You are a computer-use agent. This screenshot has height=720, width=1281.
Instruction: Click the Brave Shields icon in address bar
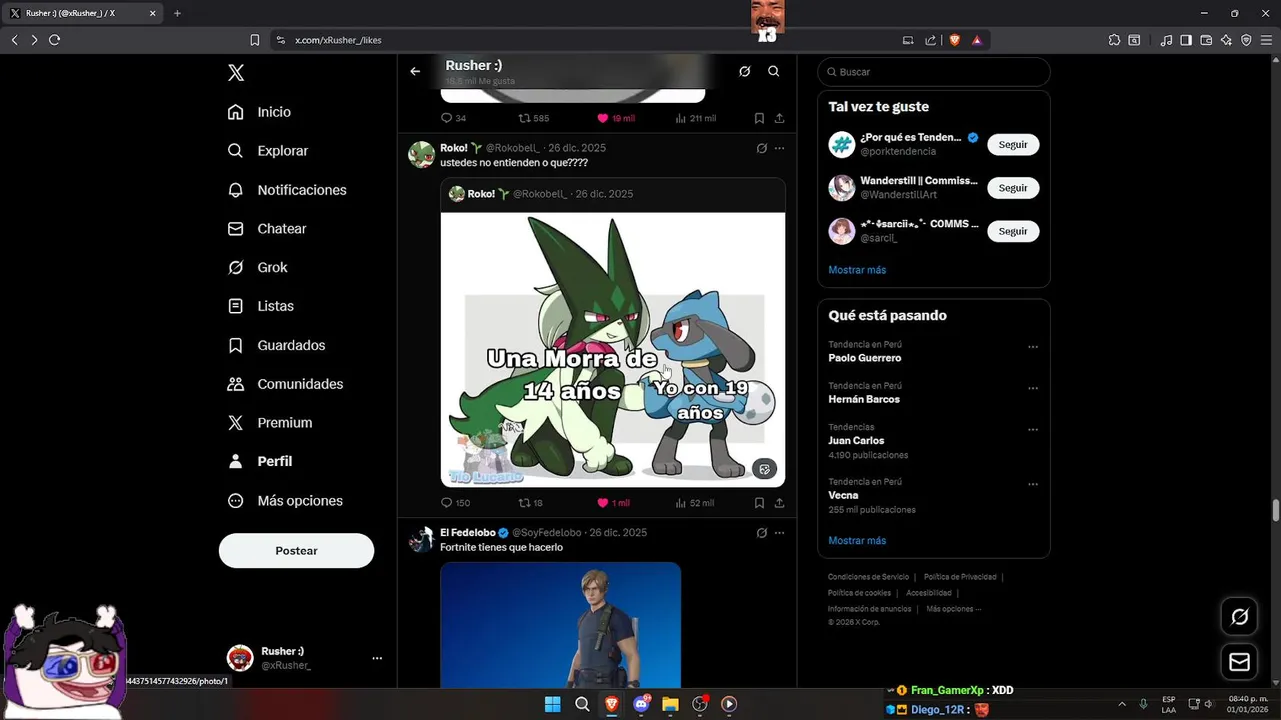coord(954,40)
